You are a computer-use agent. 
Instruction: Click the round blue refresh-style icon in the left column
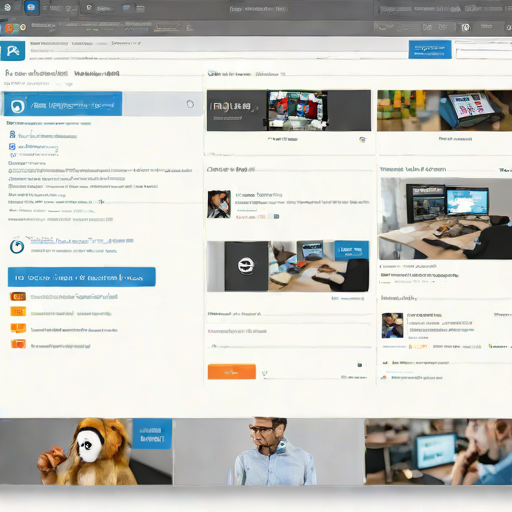(17, 247)
